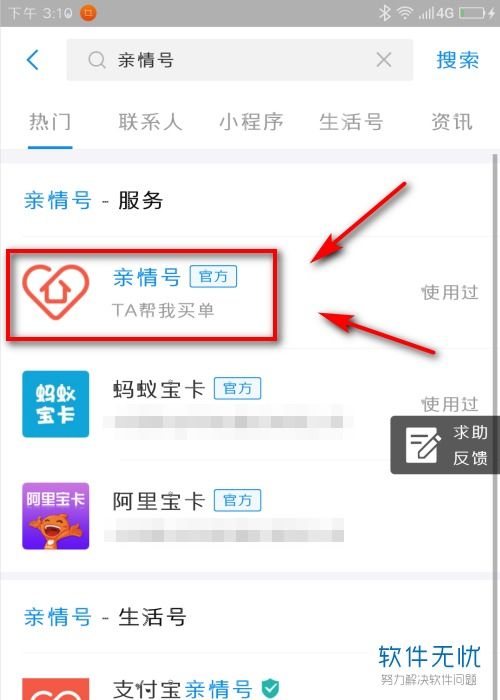Click the 搜索 search button
The image size is (500, 700).
pyautogui.click(x=458, y=60)
